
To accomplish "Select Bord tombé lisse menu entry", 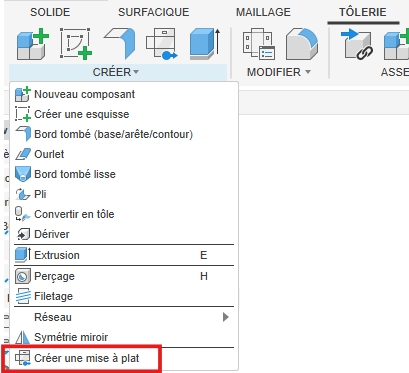I will tap(124, 174).
